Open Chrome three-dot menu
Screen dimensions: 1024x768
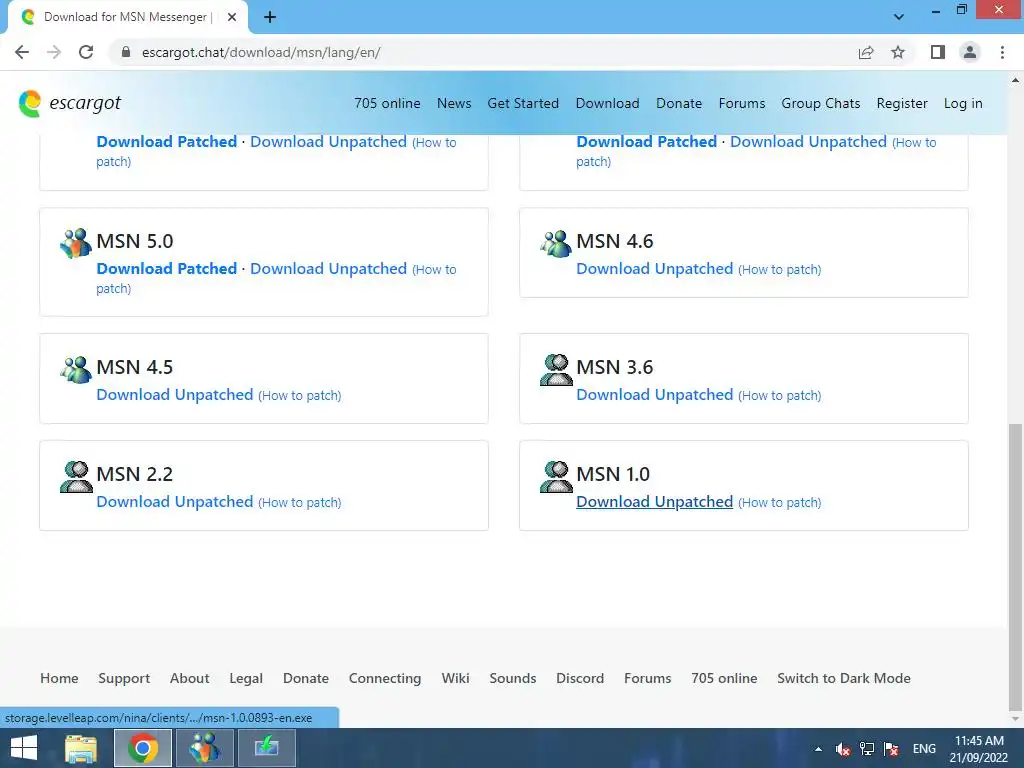click(x=1002, y=52)
